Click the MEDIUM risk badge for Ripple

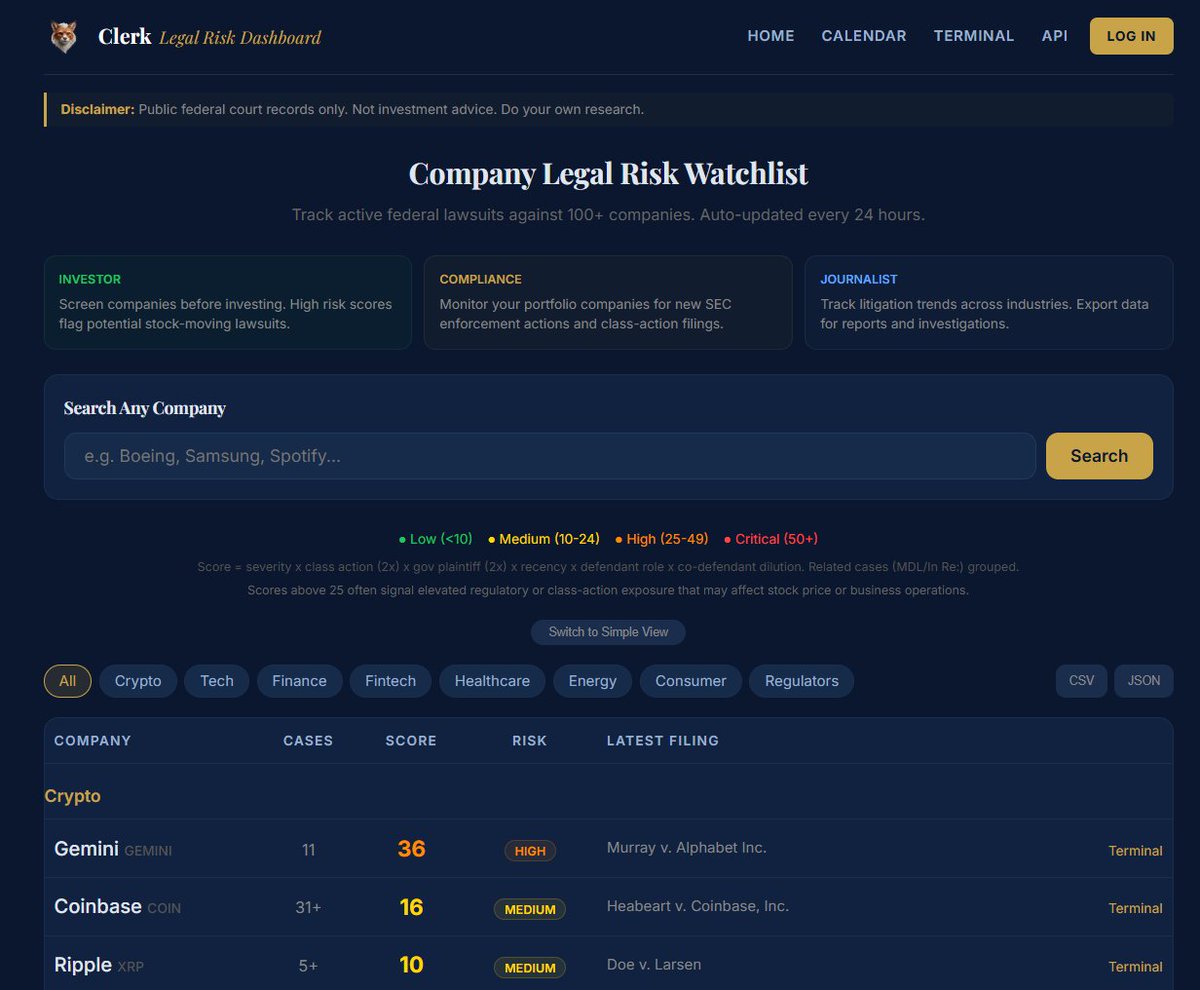click(530, 968)
